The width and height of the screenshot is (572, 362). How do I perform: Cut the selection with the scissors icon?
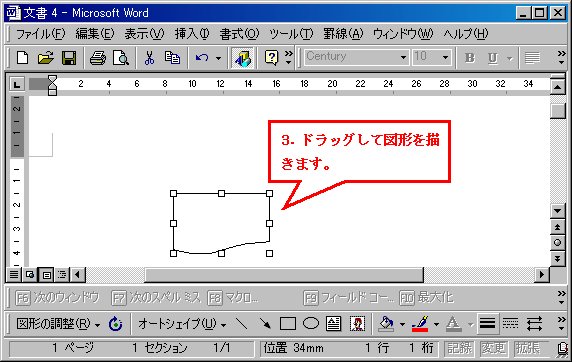coord(149,58)
